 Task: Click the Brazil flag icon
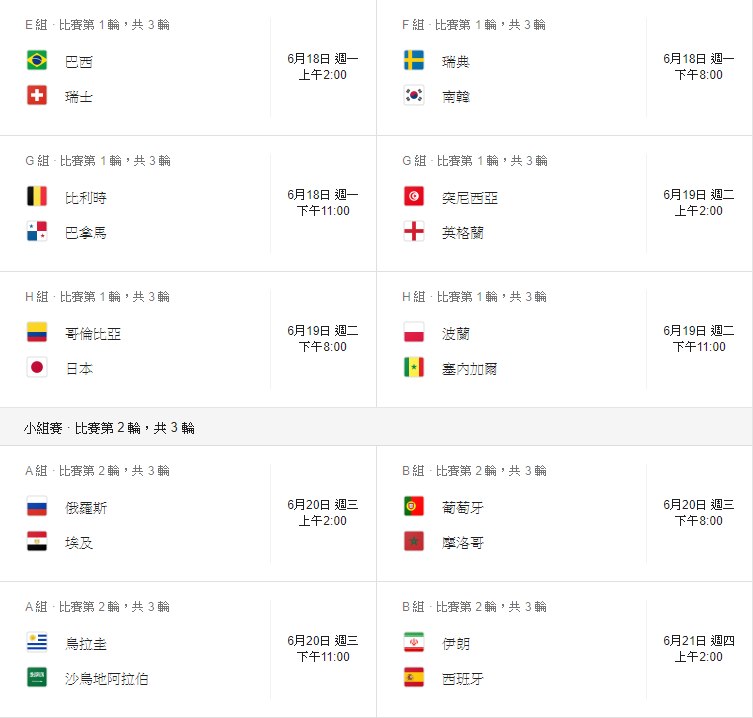(37, 61)
